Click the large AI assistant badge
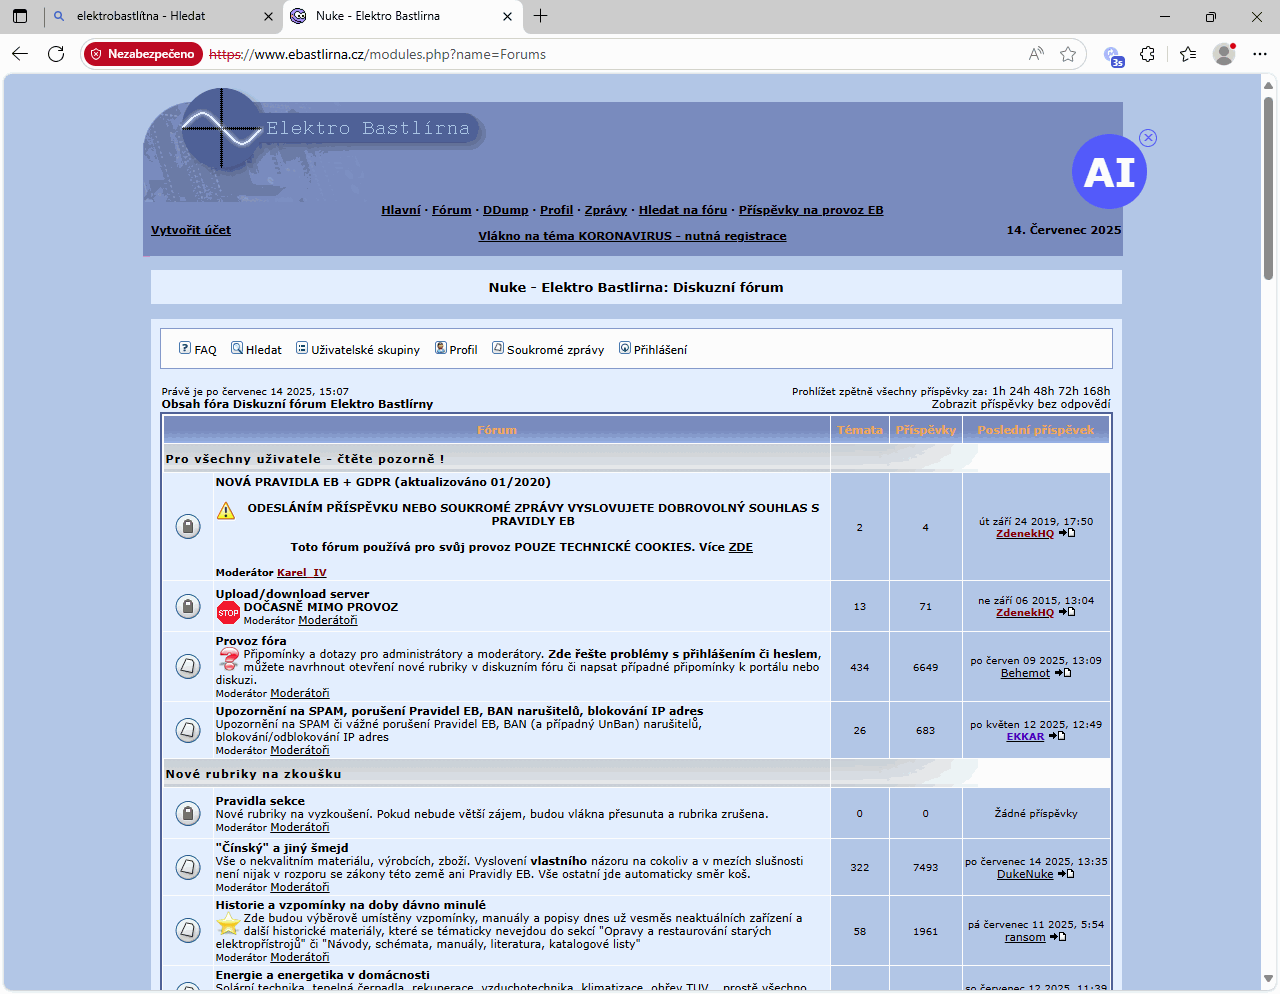 coord(1109,172)
